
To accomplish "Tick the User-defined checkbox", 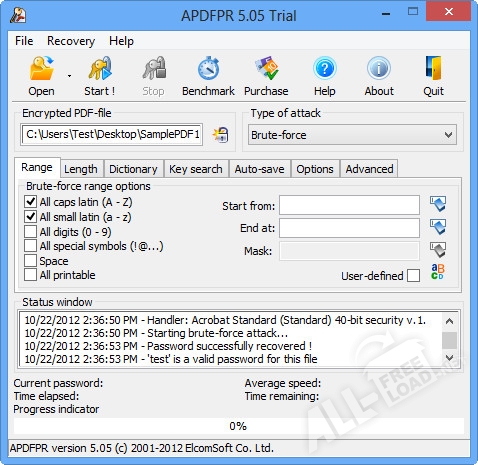I will click(413, 276).
